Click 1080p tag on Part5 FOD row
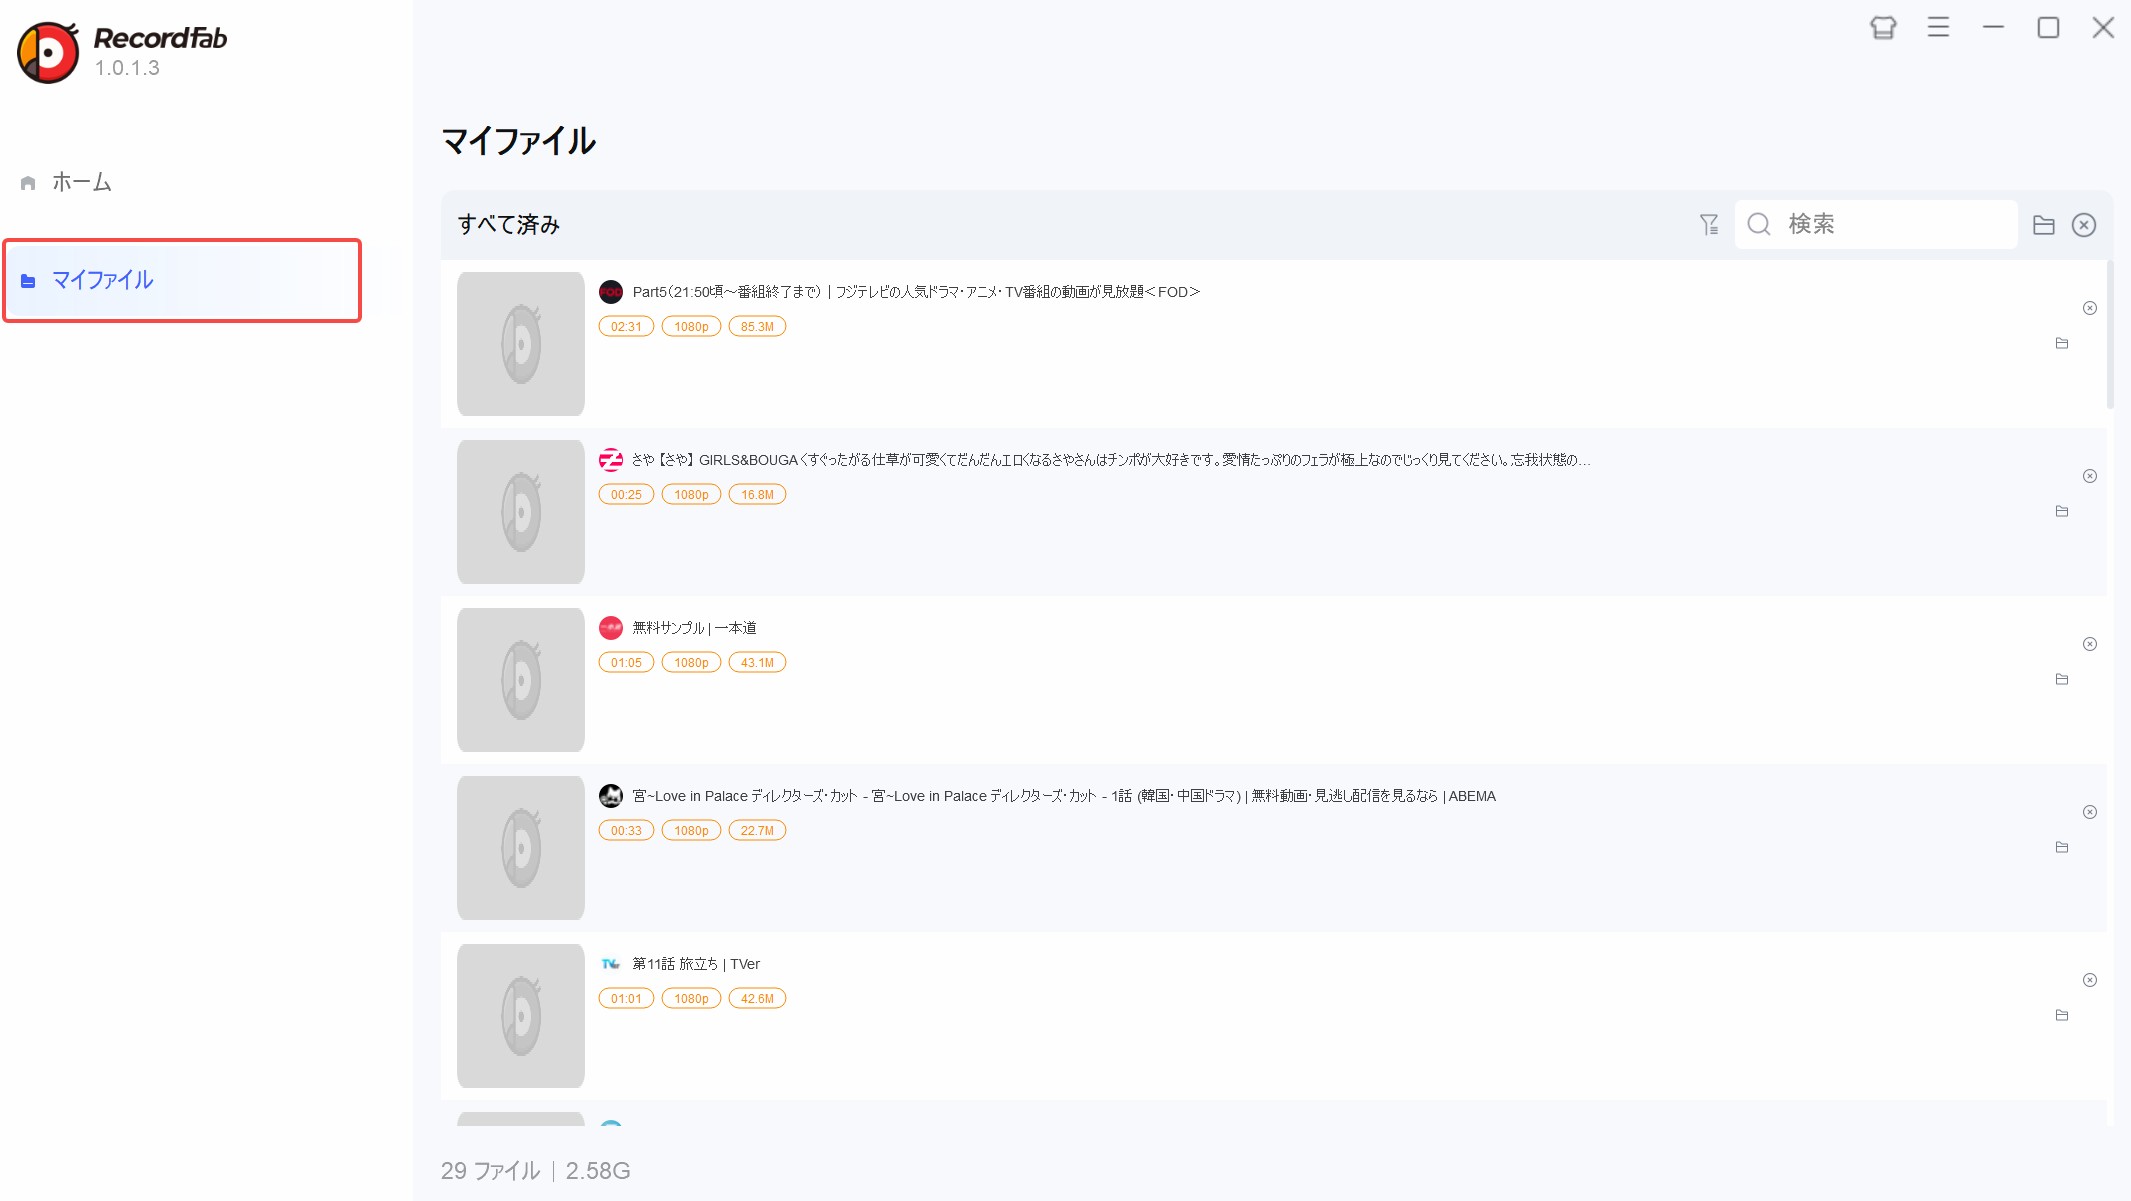 (691, 327)
